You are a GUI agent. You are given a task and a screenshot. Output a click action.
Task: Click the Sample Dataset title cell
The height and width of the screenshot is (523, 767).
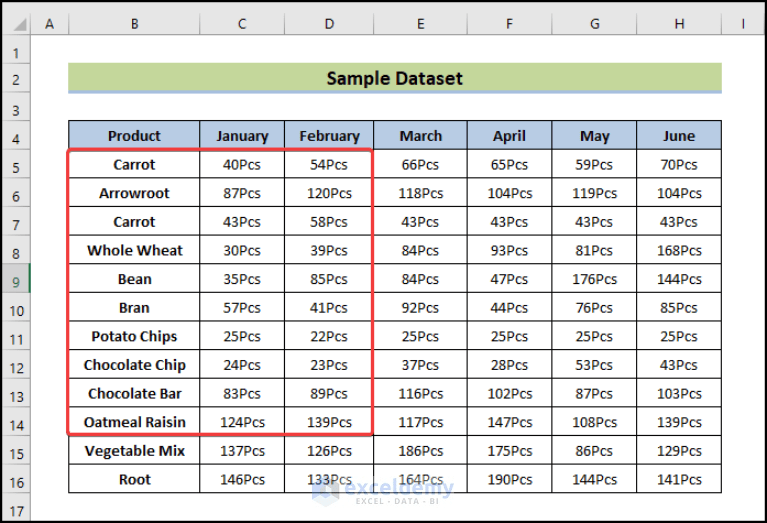(395, 78)
